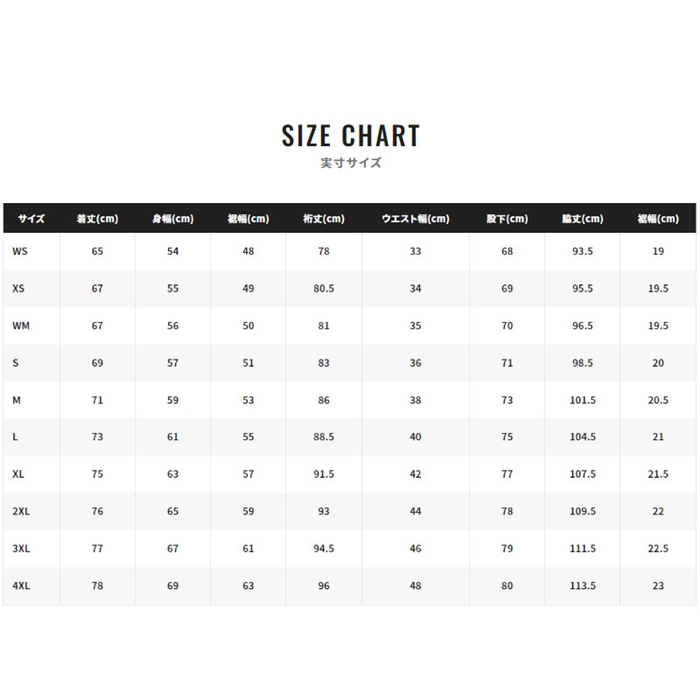
Task: Click the 実寸サイズ subtitle text
Action: (351, 162)
